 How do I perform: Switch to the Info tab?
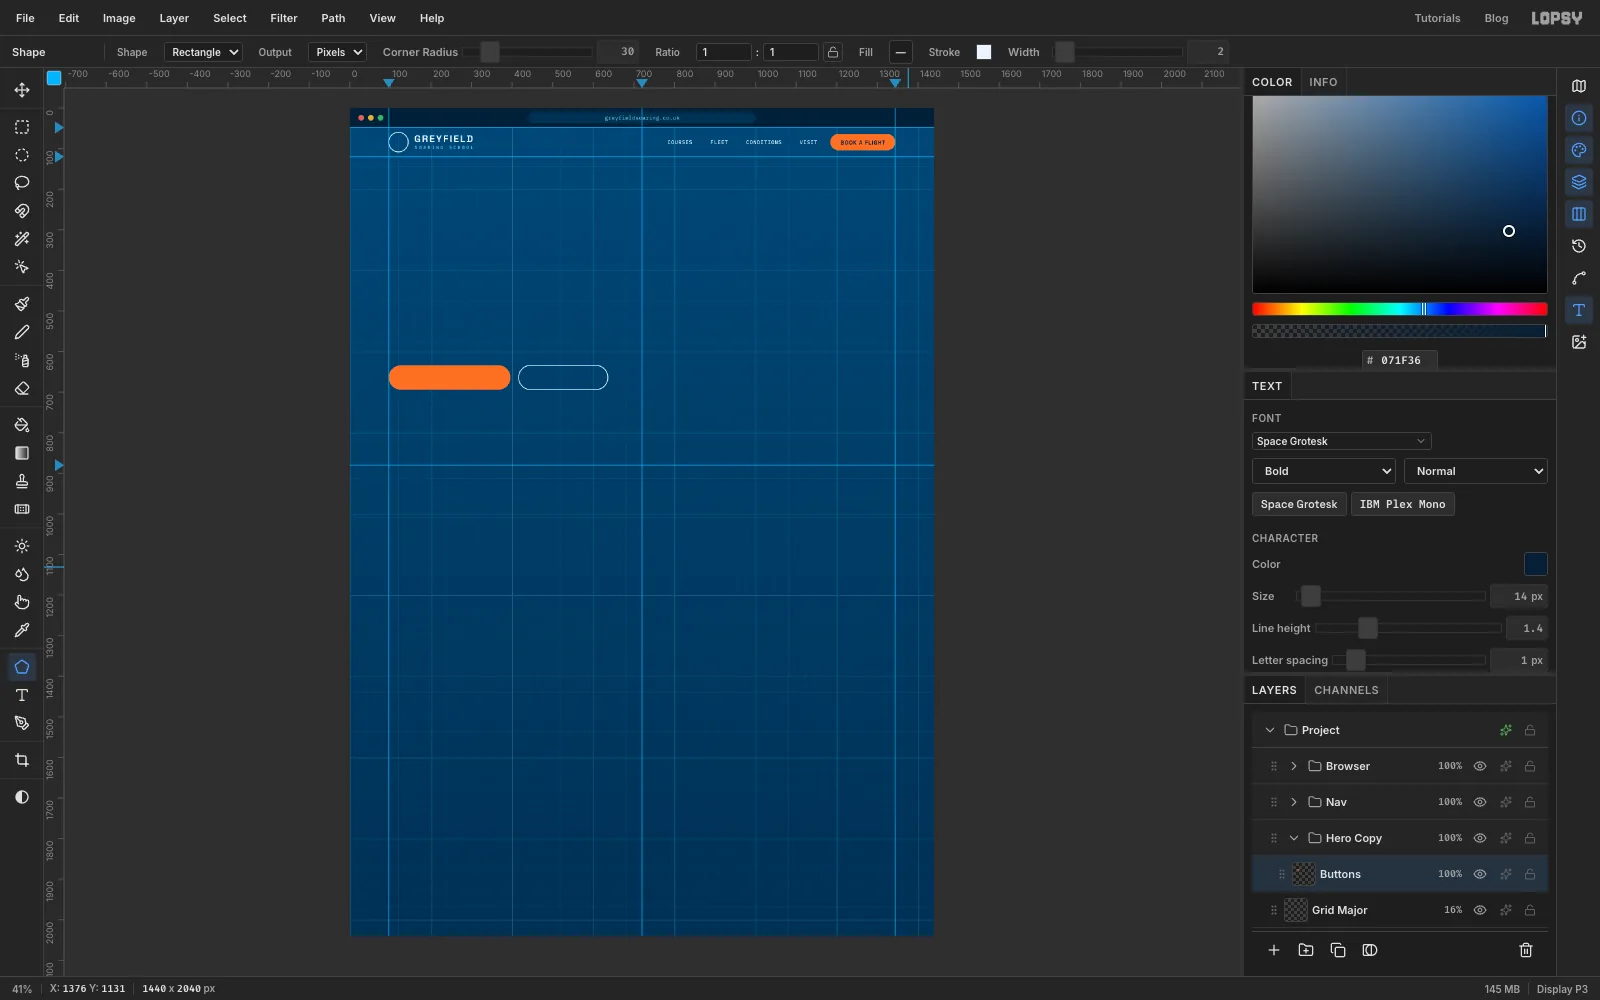(x=1323, y=82)
